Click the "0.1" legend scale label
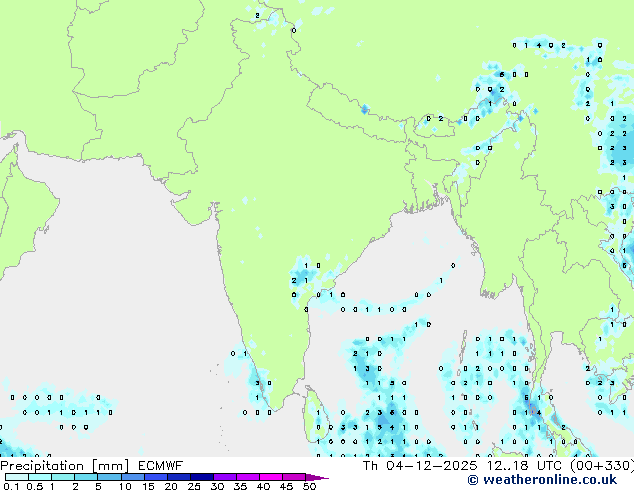The height and width of the screenshot is (490, 634). click(11, 486)
